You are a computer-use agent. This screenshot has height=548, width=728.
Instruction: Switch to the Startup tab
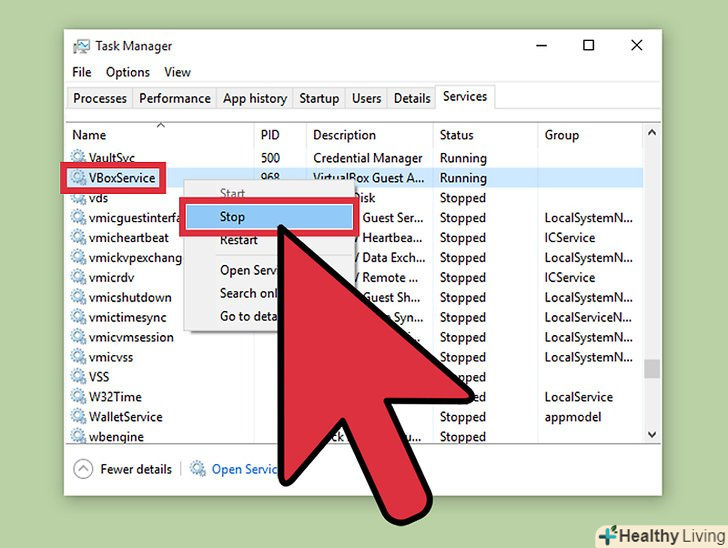tap(319, 98)
